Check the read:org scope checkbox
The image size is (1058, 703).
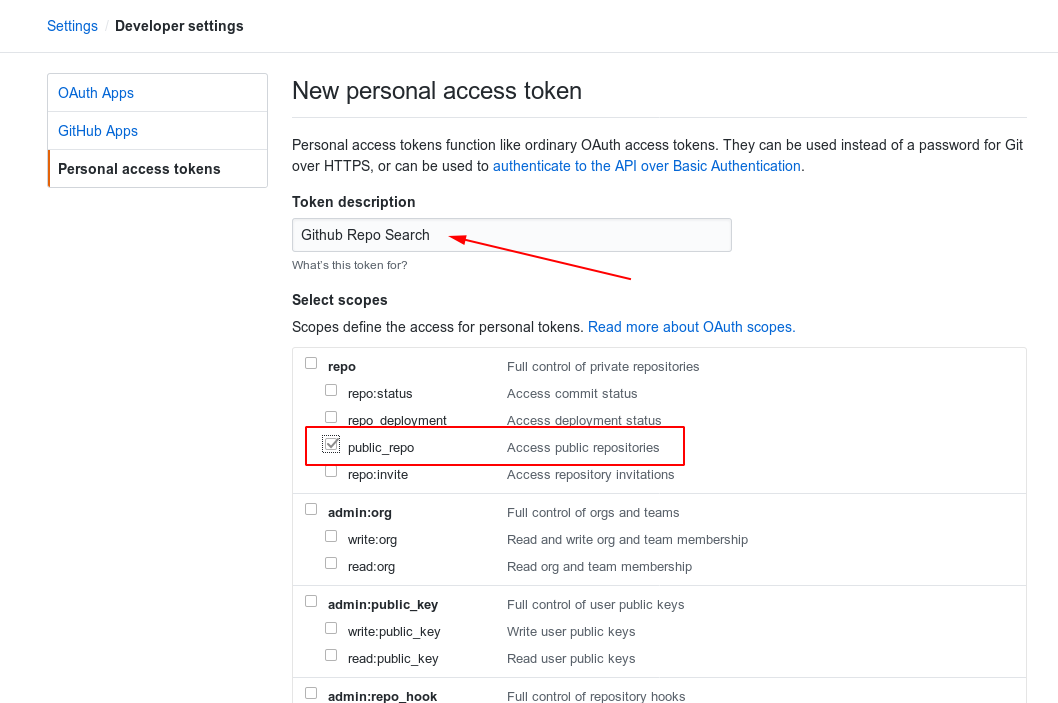point(331,564)
